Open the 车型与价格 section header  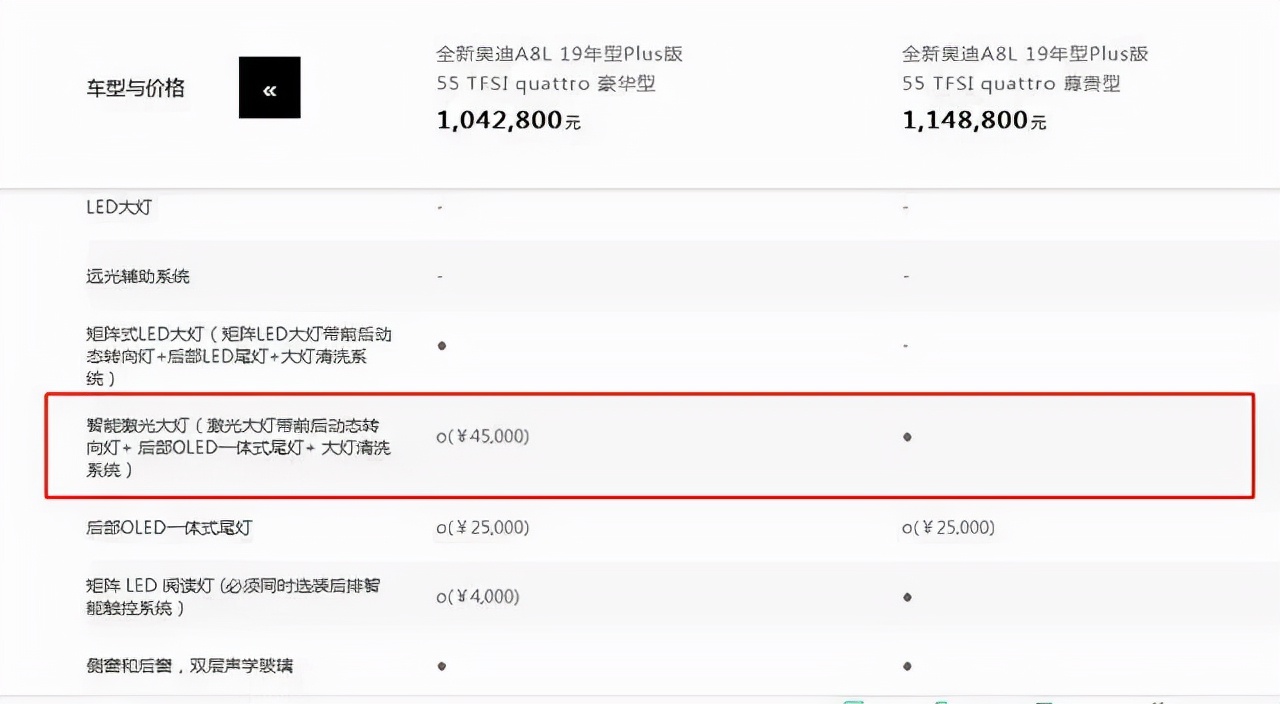click(x=135, y=88)
